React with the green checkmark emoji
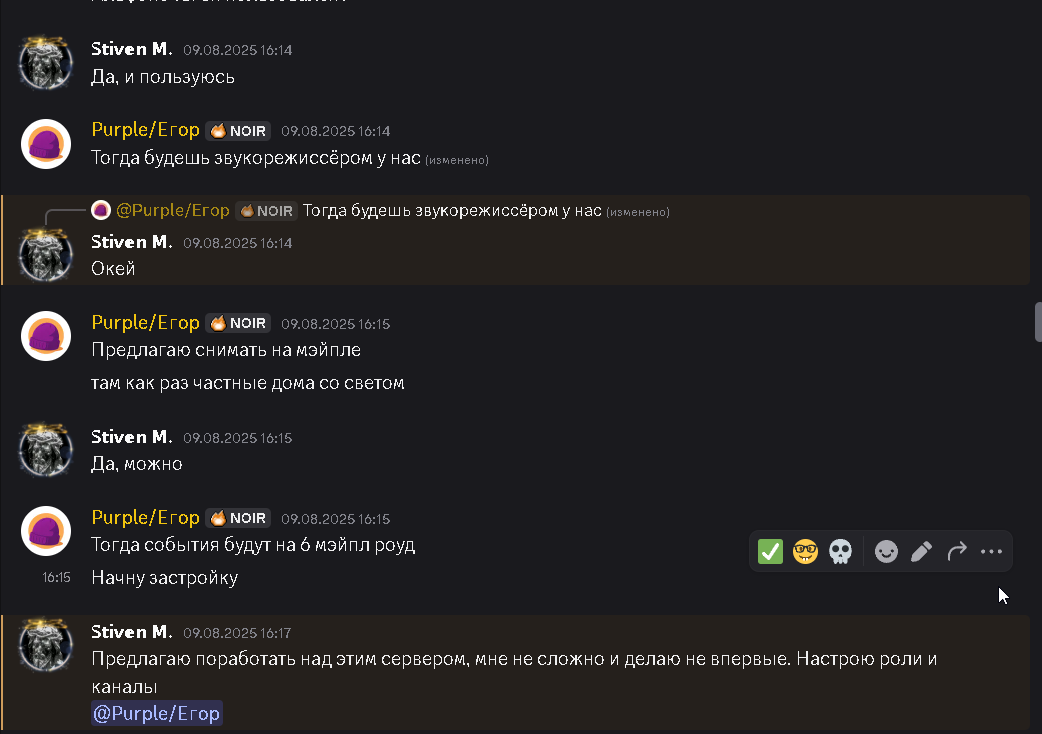1042x734 pixels. coord(769,551)
